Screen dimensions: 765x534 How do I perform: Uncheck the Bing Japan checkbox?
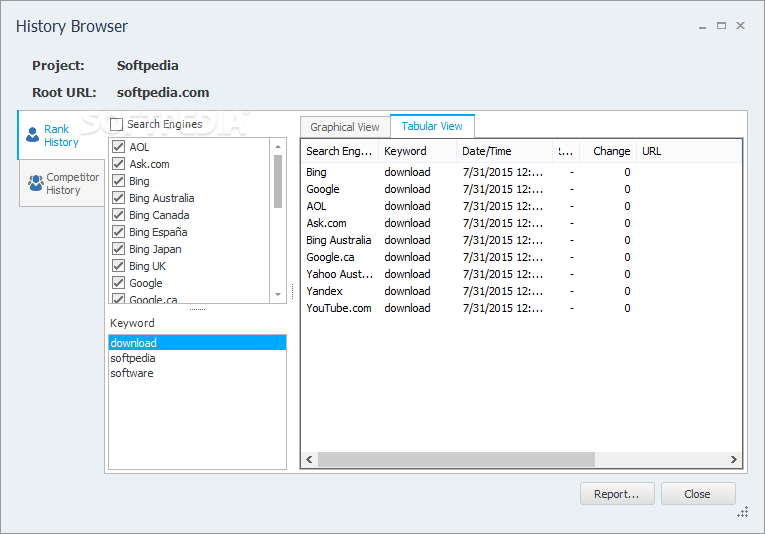(x=119, y=249)
